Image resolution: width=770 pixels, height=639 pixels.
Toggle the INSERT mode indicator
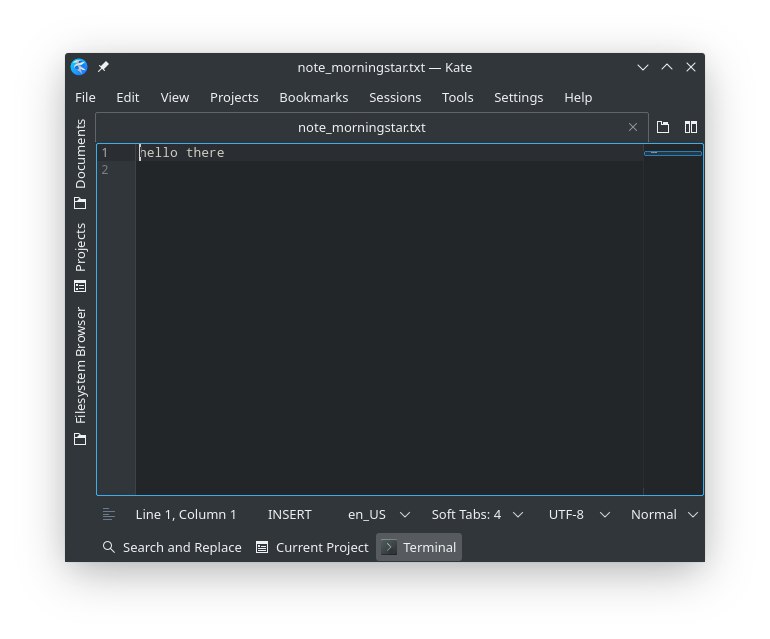tap(289, 514)
